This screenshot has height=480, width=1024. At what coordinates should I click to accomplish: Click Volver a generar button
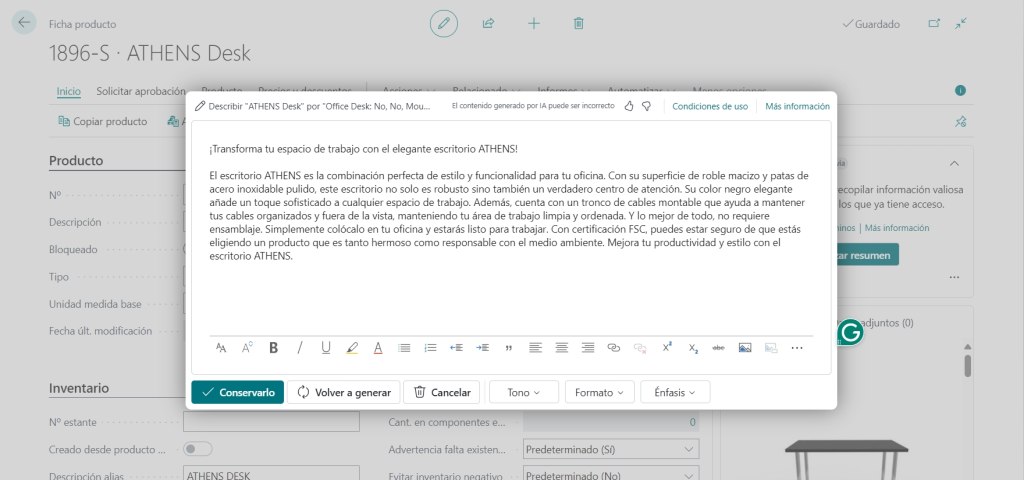pyautogui.click(x=344, y=392)
